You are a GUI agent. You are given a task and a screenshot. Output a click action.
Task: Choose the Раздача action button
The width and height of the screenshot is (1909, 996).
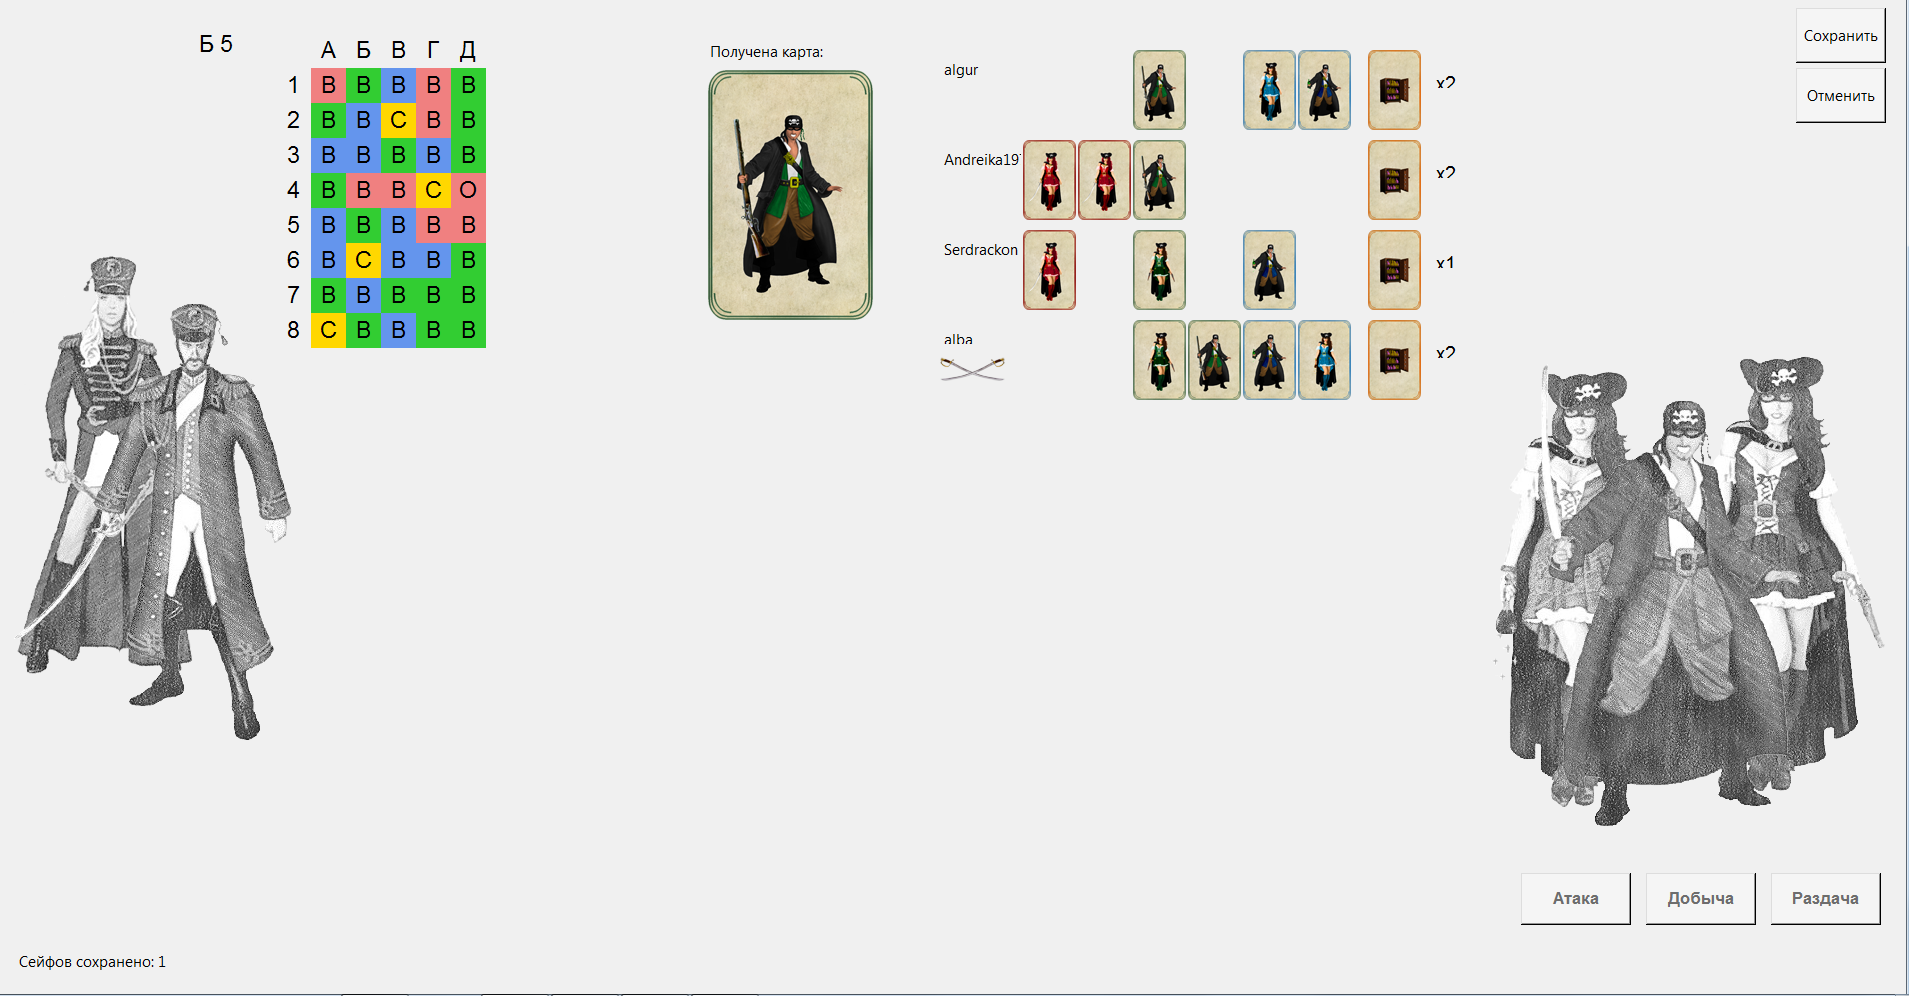(1825, 898)
